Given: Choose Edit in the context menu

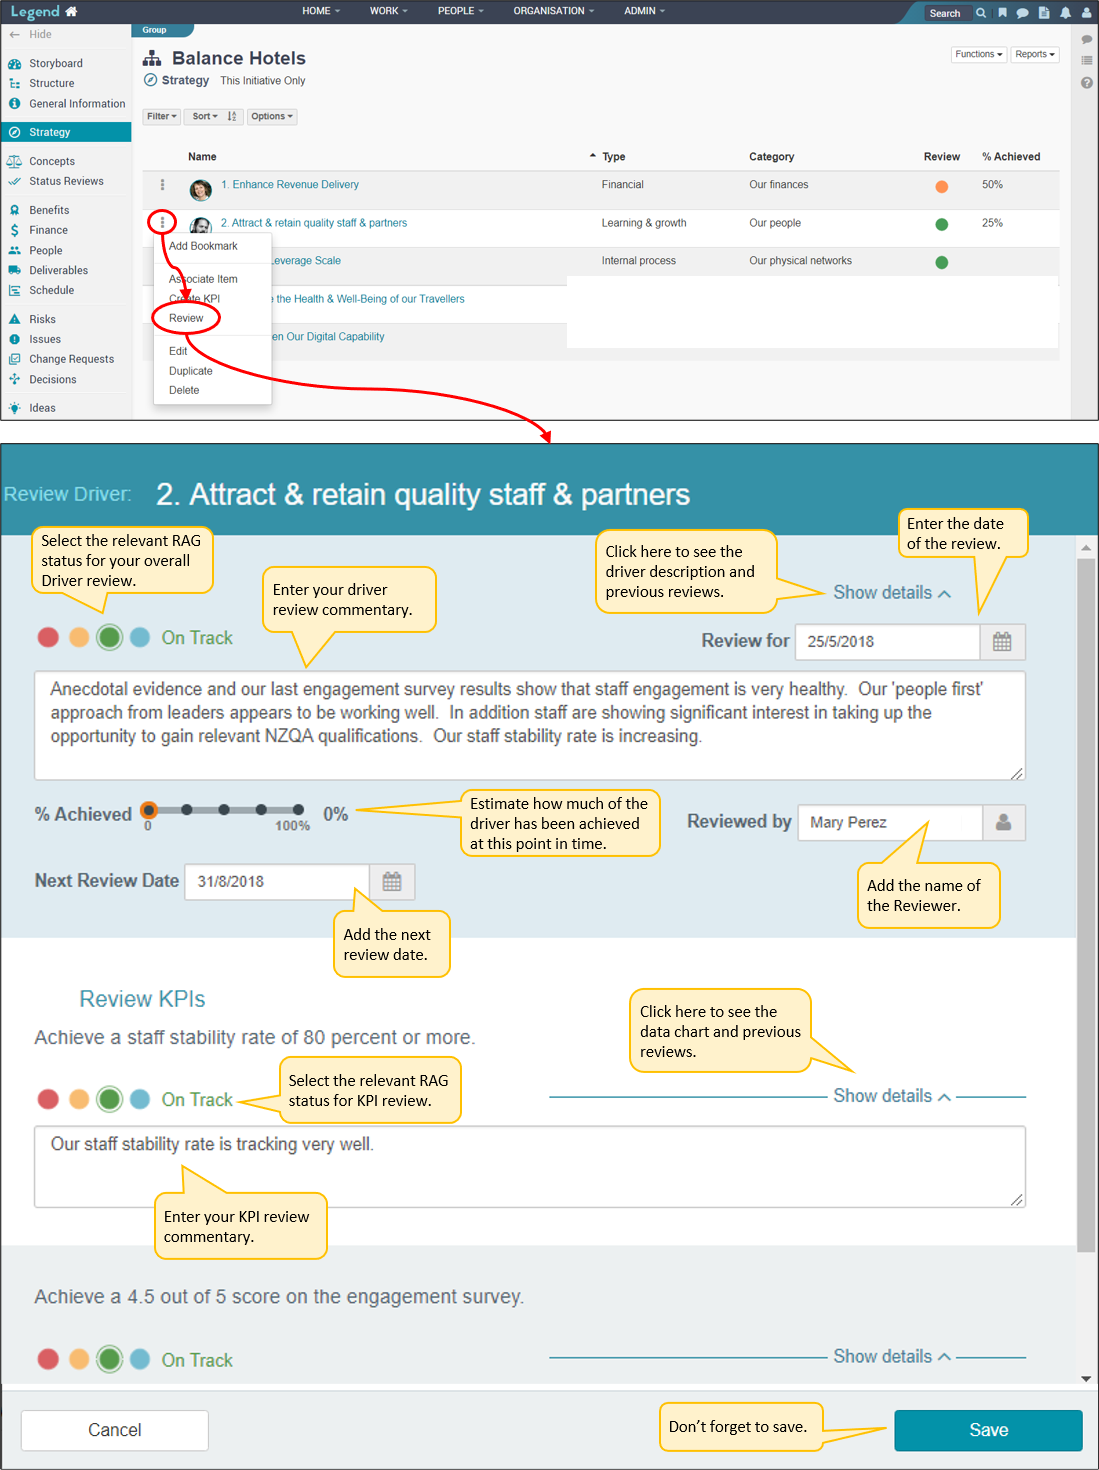Looking at the screenshot, I should [x=178, y=352].
